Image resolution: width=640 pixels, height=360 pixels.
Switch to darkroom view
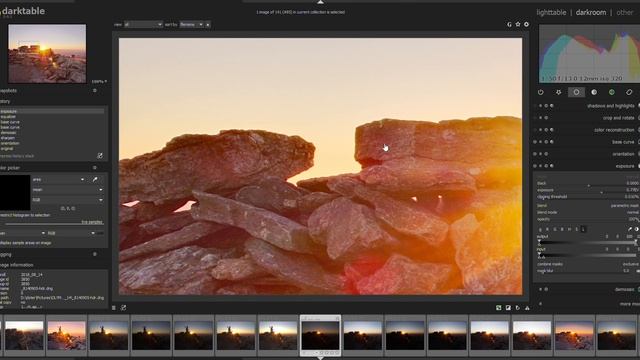click(591, 13)
